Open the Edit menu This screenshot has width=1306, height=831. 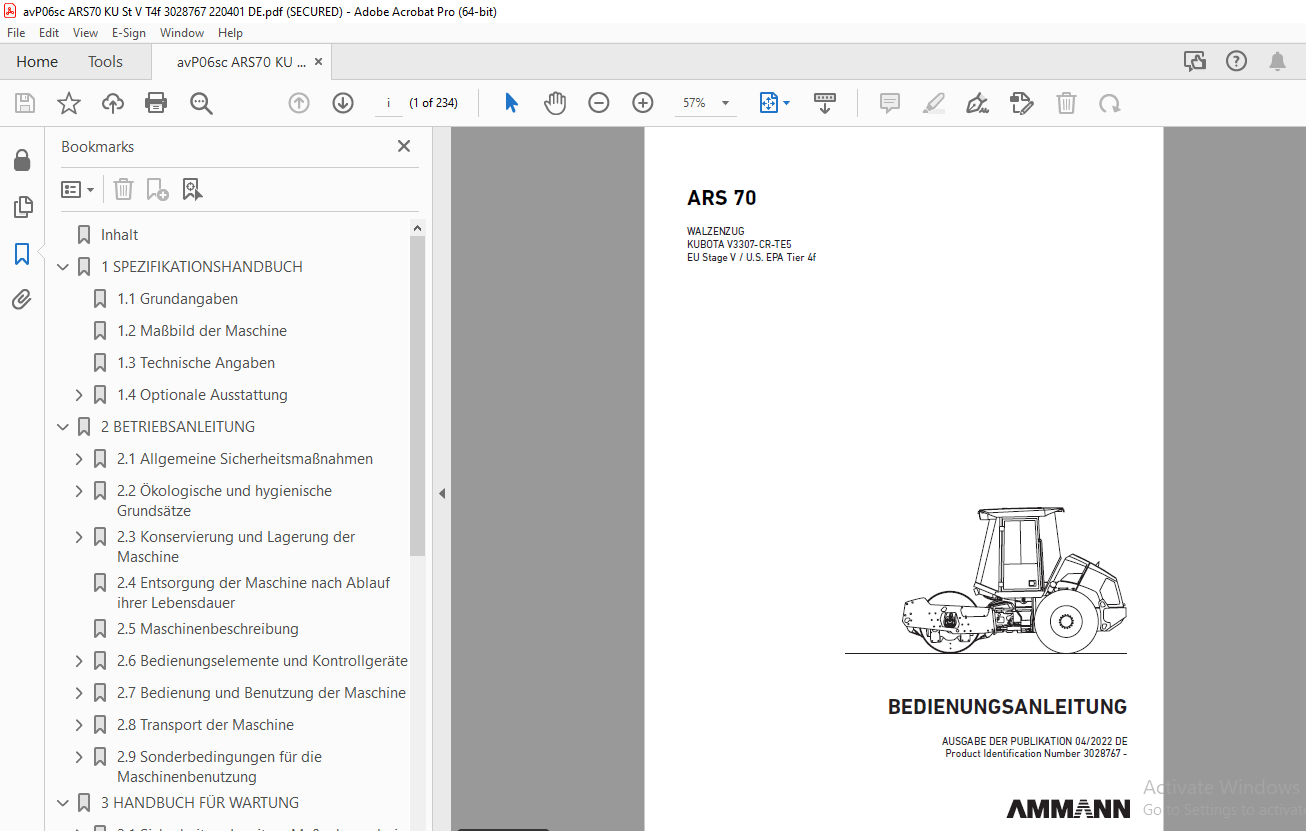[49, 33]
